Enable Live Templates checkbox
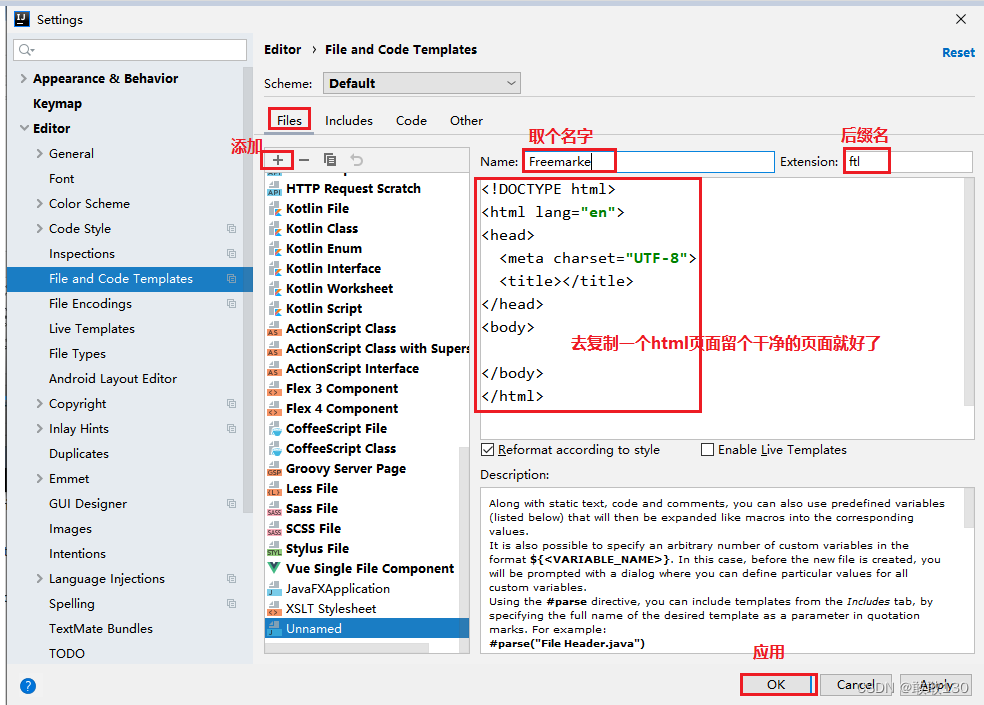The width and height of the screenshot is (984, 705). coord(708,449)
